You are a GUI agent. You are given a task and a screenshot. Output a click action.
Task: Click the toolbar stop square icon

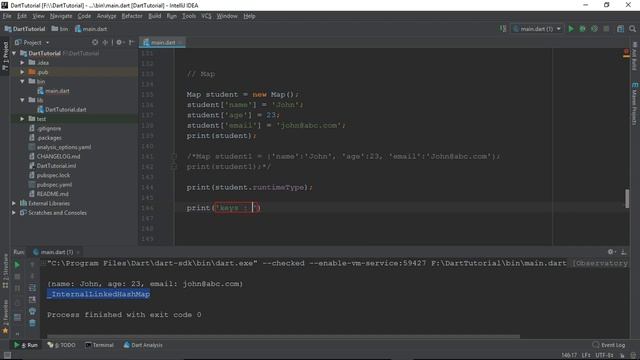606,29
